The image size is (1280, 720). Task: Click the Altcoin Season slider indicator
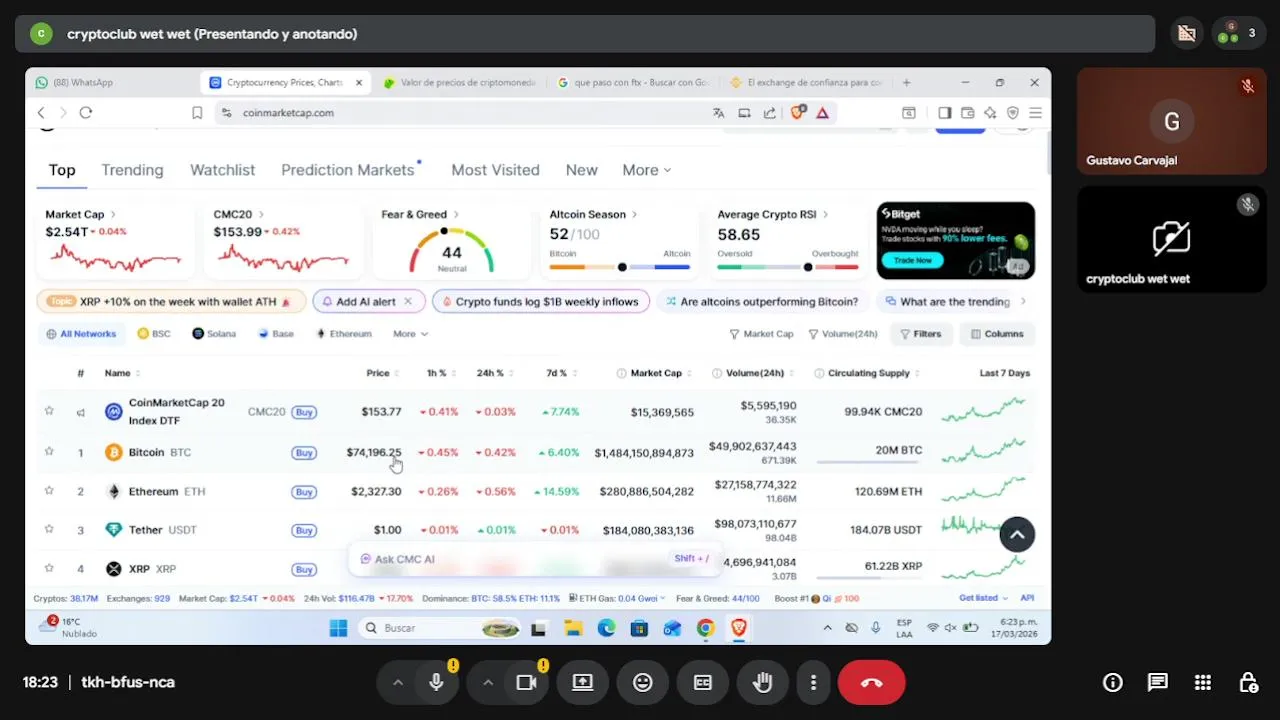pyautogui.click(x=622, y=267)
